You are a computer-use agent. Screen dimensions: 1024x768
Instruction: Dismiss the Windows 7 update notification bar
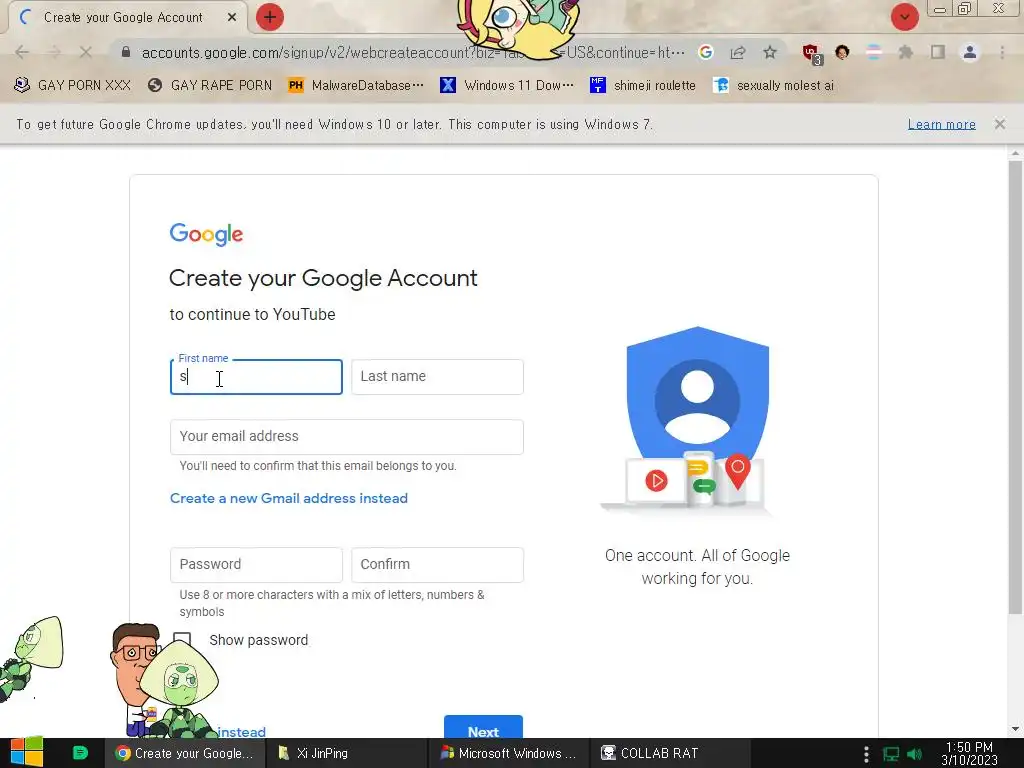[x=1000, y=124]
